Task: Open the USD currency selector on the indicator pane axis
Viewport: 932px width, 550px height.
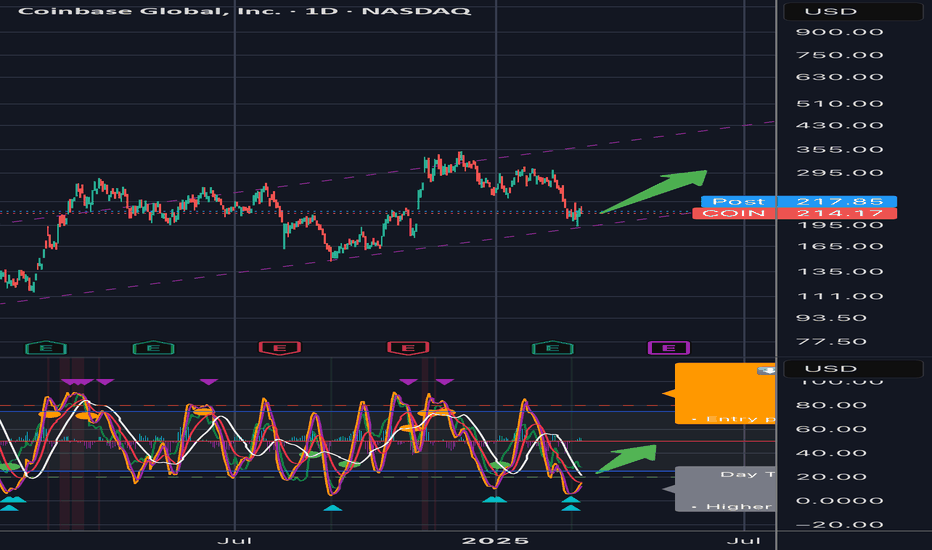Action: tap(853, 369)
